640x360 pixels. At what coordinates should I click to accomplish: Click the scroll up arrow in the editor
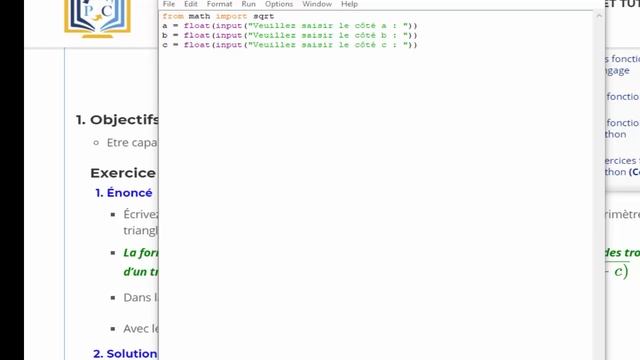click(599, 16)
